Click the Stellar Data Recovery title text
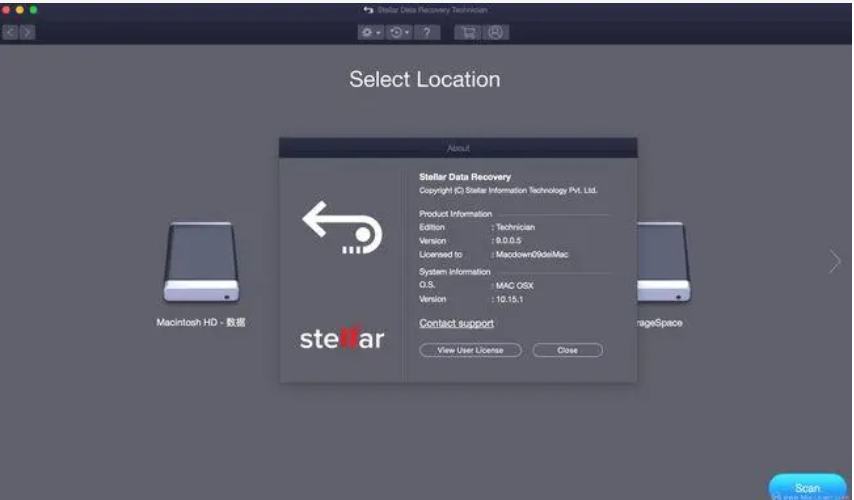 (465, 177)
